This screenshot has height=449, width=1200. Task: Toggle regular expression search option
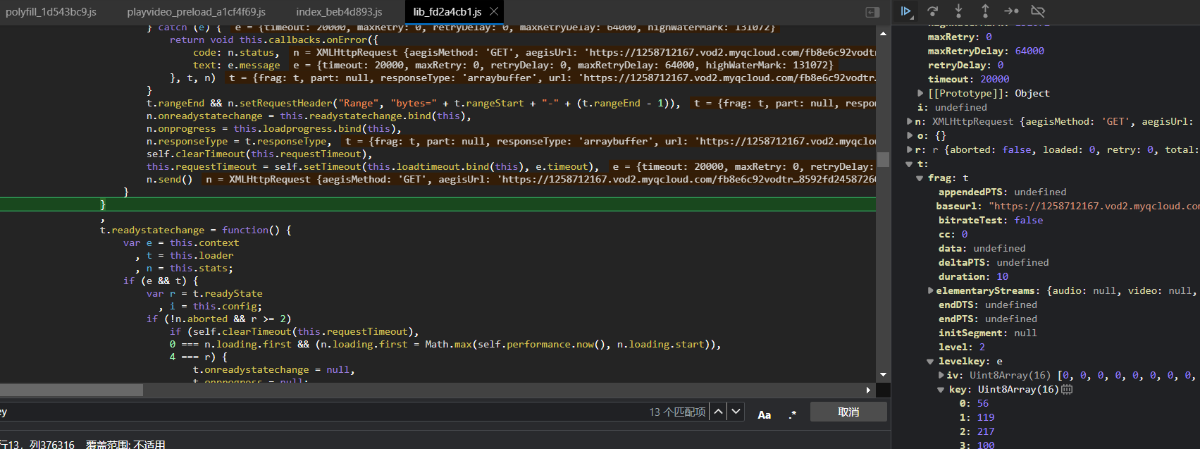point(792,413)
